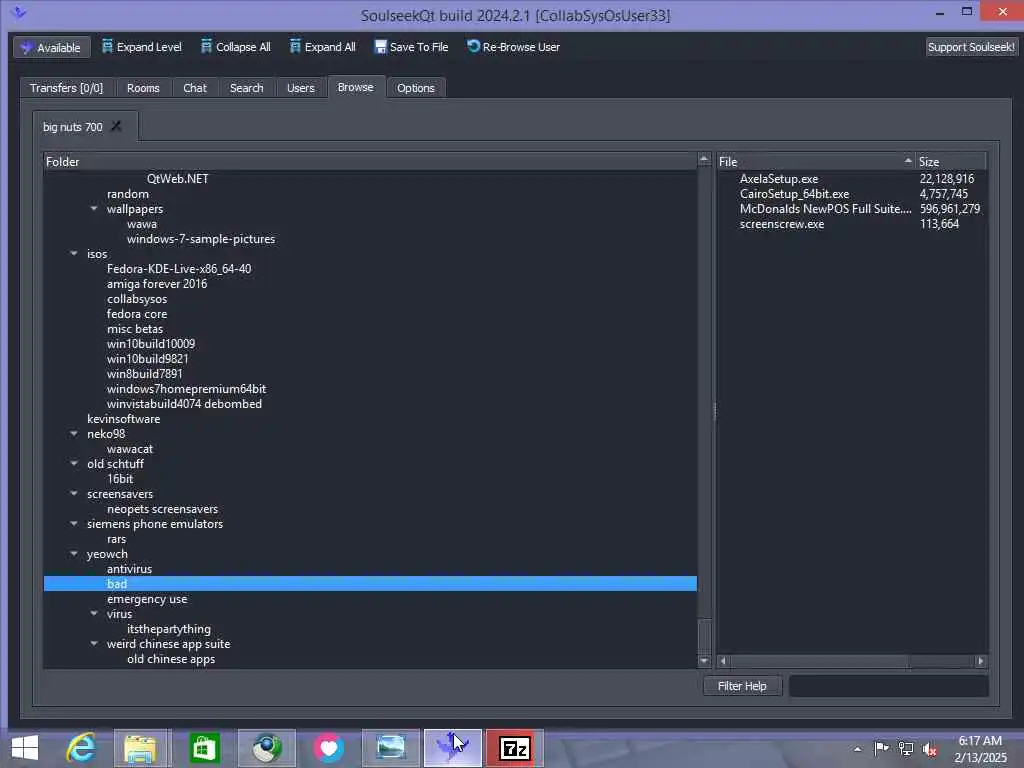
Task: Collapse the yeowch folder
Action: [74, 554]
